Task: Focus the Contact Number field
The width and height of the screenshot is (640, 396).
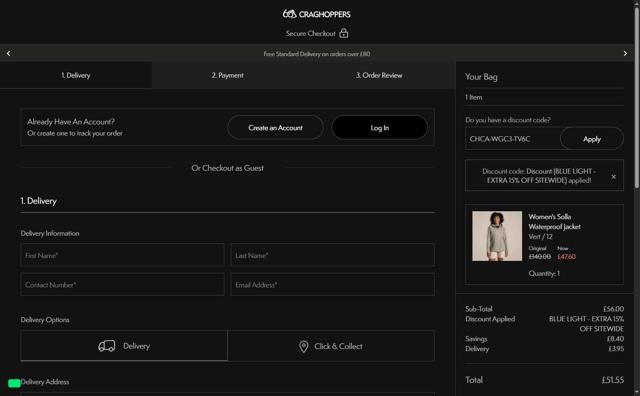Action: (x=122, y=285)
